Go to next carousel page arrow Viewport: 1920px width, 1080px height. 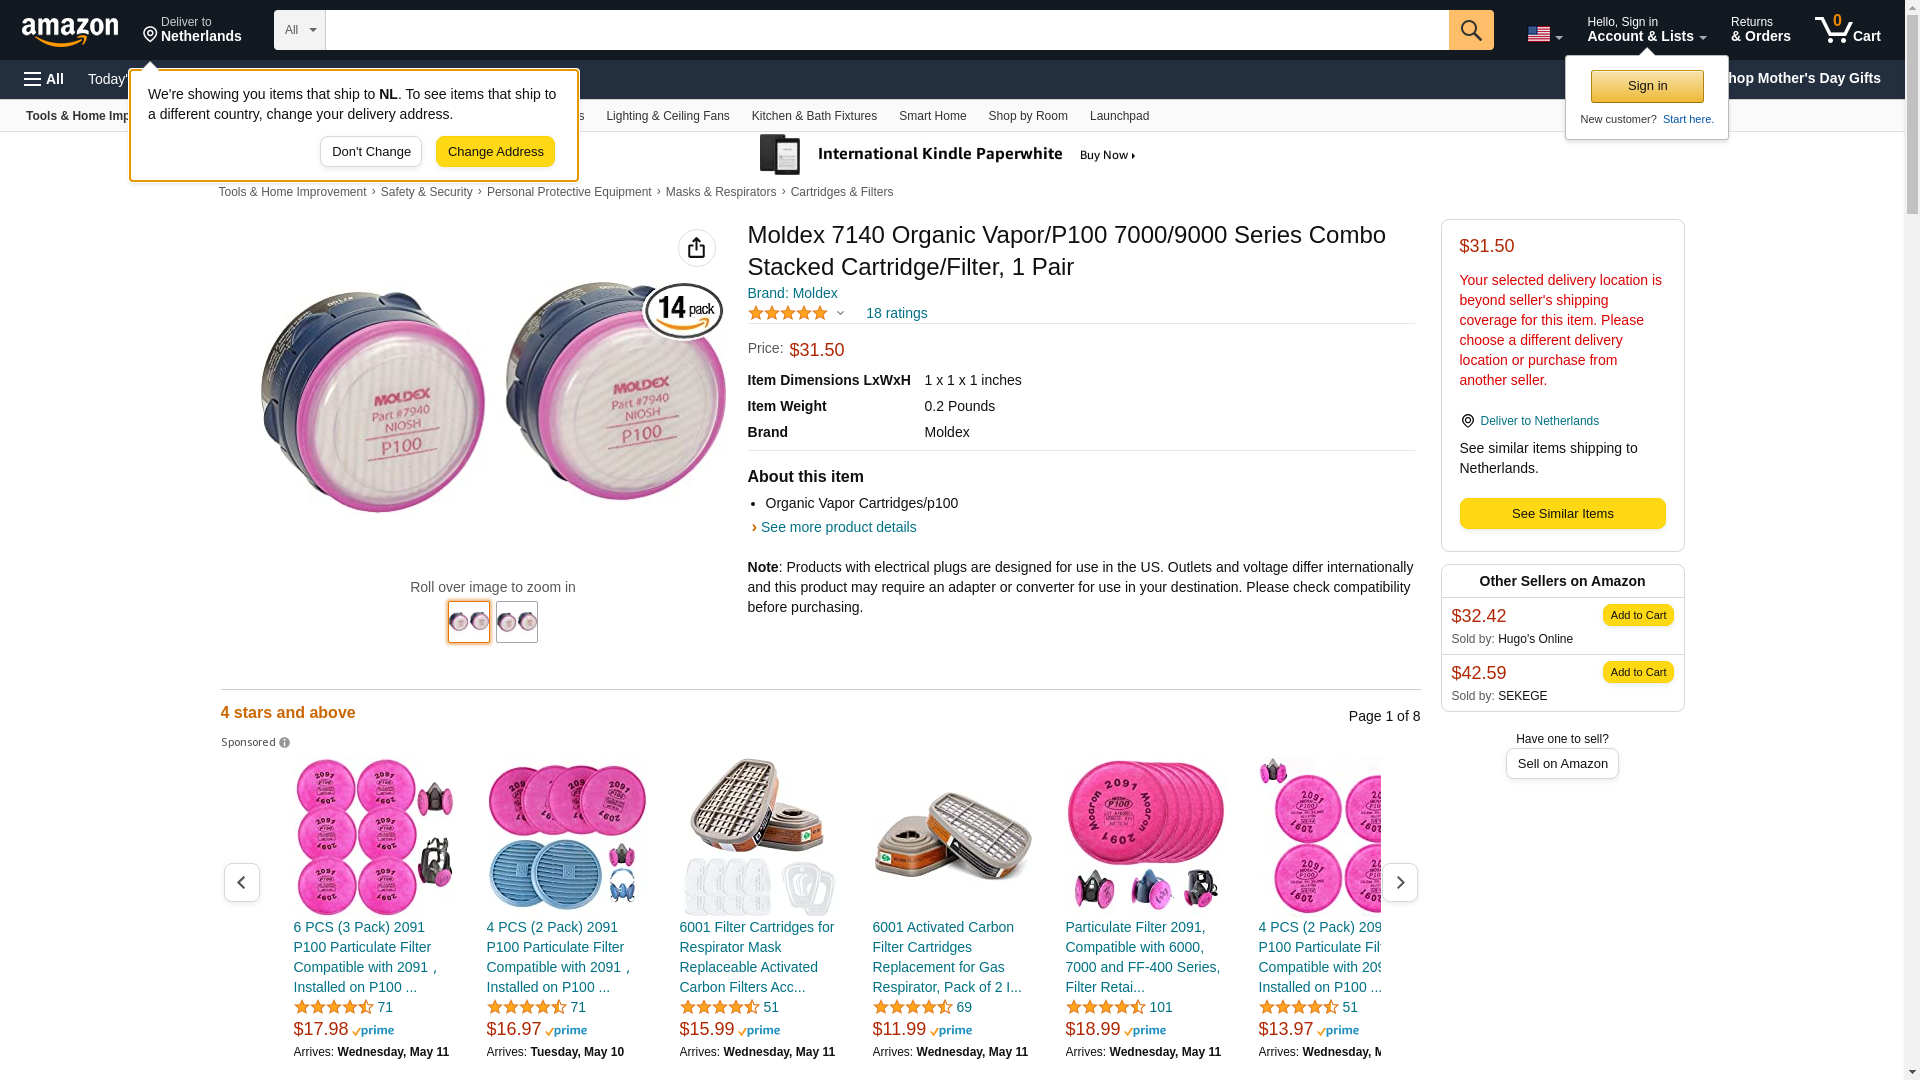click(1400, 882)
